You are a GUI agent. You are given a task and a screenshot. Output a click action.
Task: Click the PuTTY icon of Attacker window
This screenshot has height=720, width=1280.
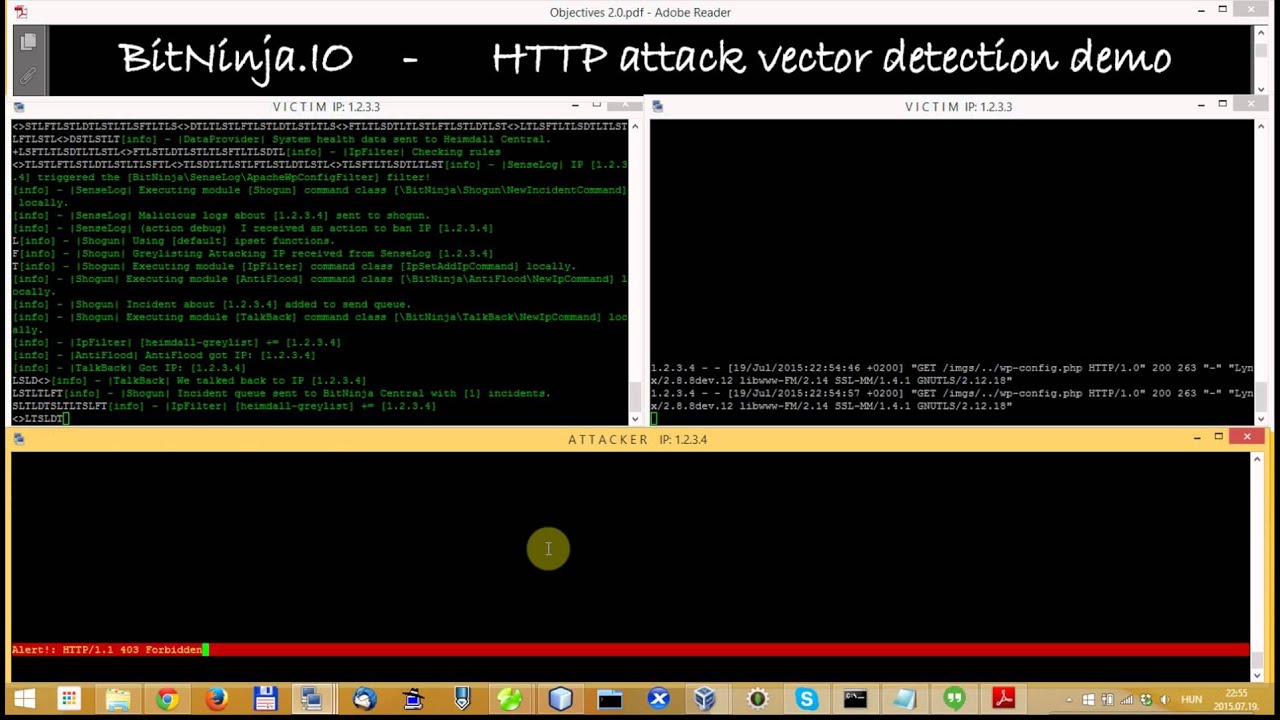pos(19,439)
